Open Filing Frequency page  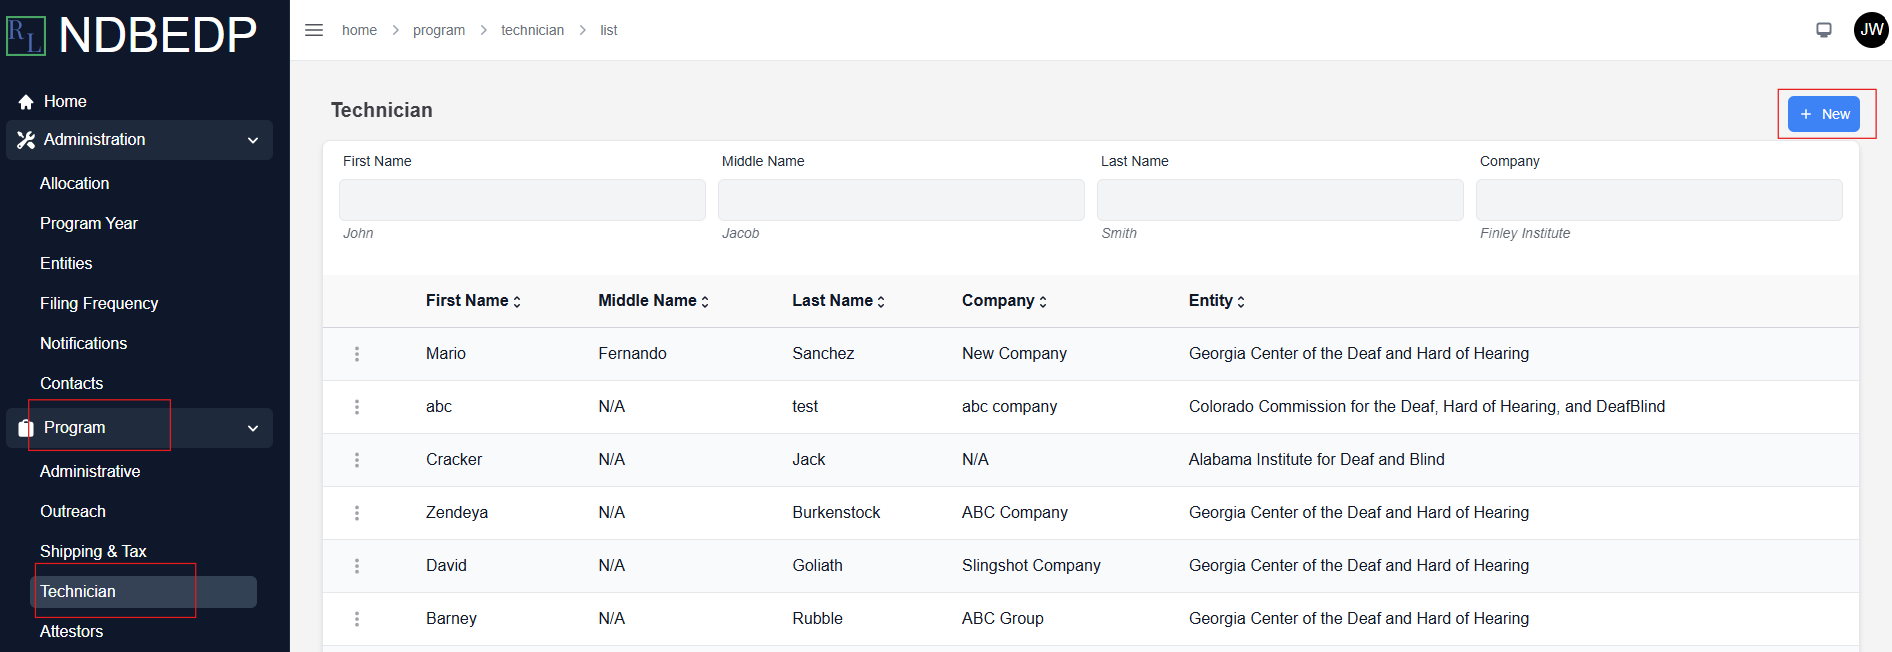point(99,304)
